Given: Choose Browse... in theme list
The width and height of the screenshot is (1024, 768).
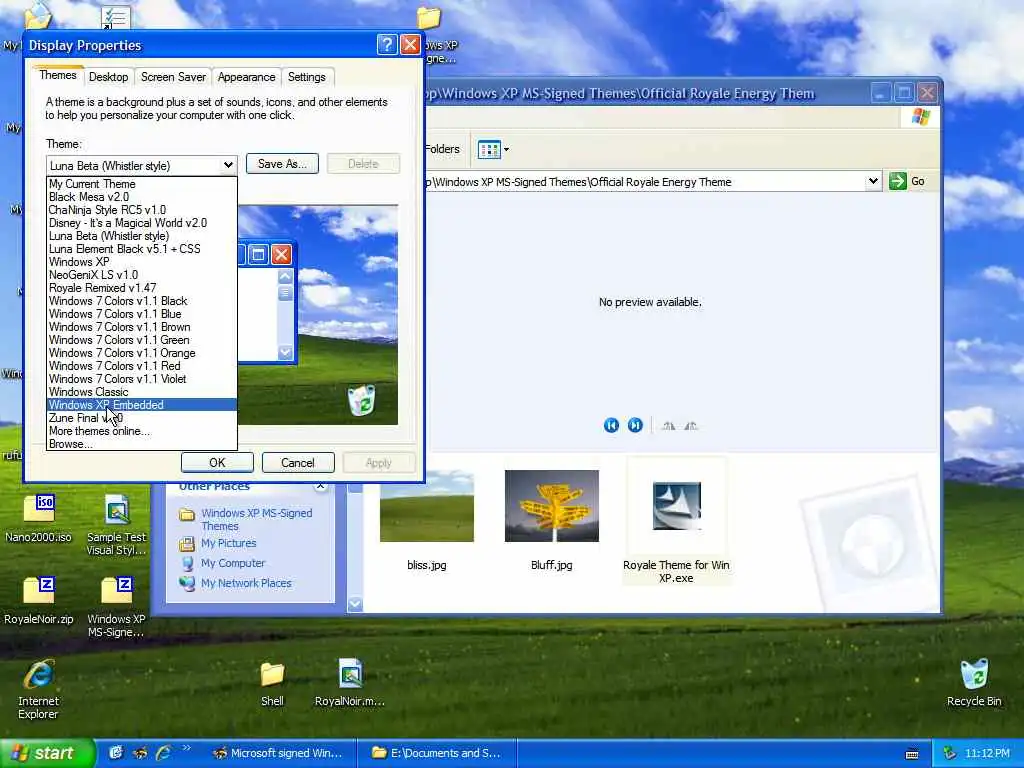Looking at the screenshot, I should click(x=142, y=444).
